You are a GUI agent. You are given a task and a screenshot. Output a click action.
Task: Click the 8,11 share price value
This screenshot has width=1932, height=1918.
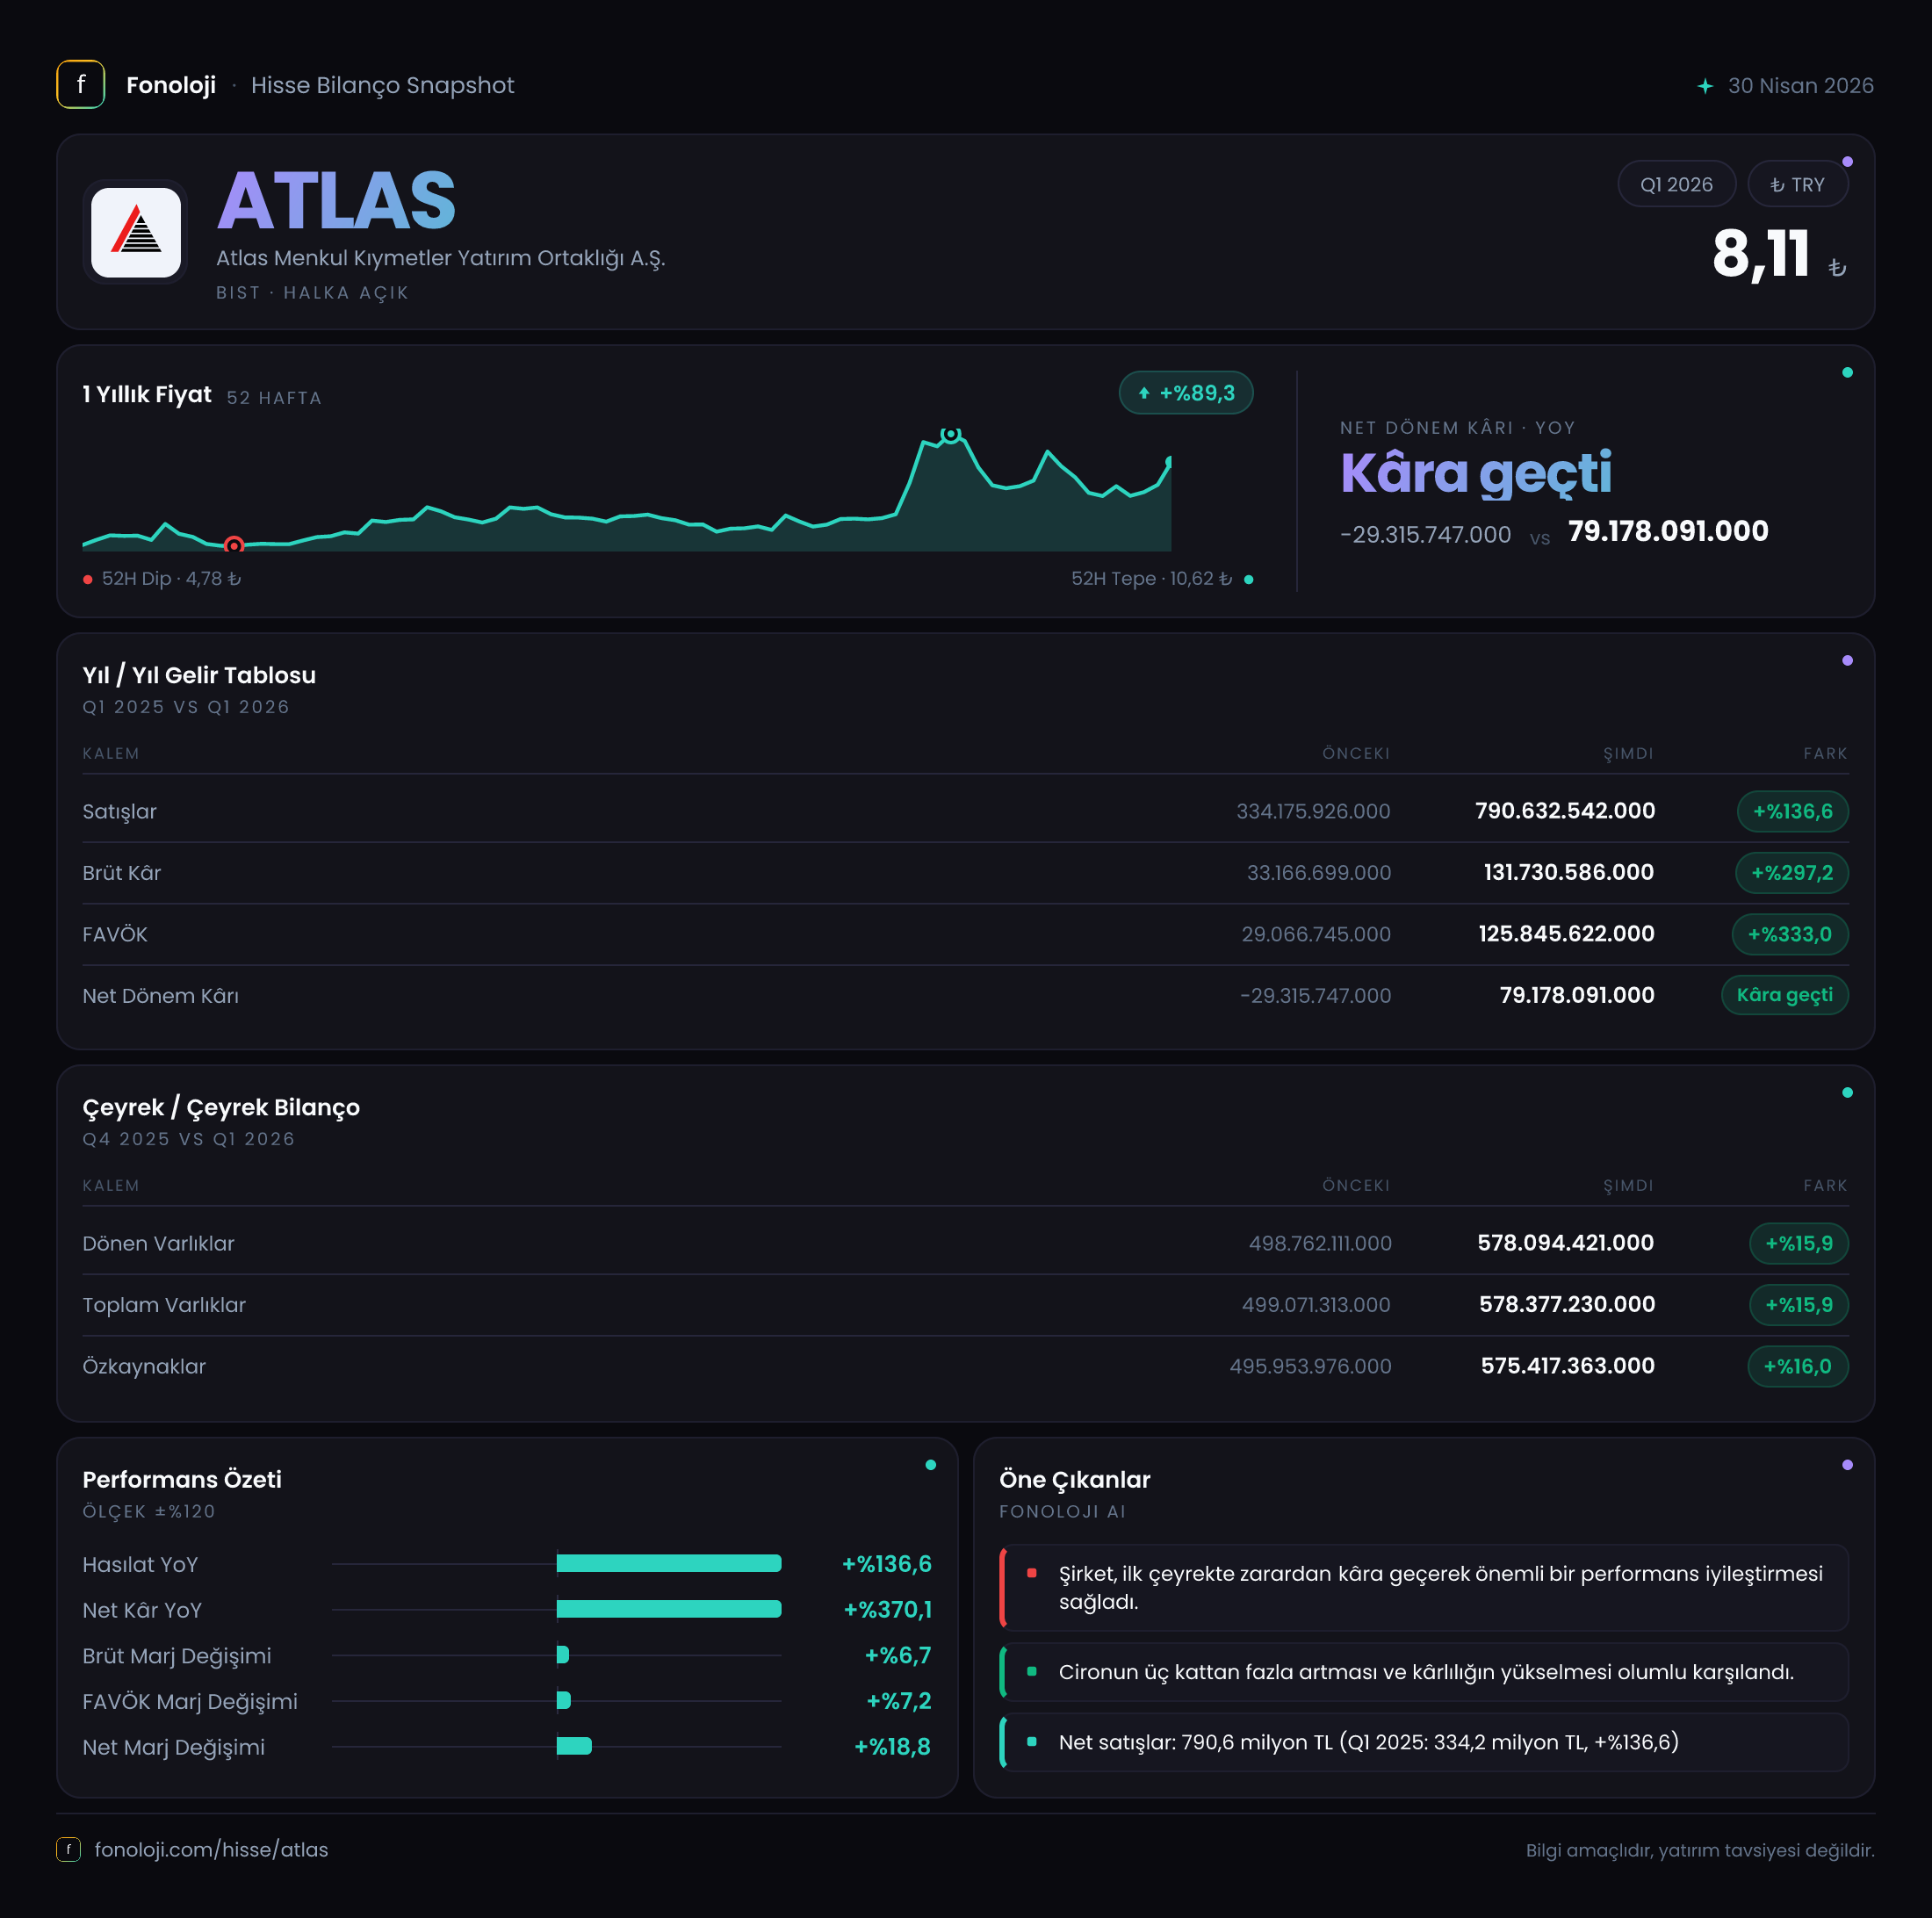pos(1760,253)
